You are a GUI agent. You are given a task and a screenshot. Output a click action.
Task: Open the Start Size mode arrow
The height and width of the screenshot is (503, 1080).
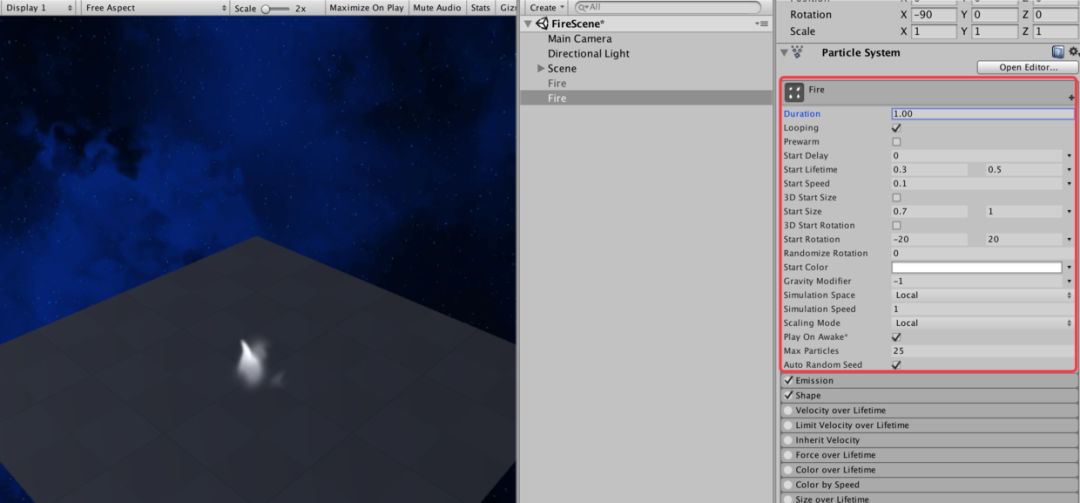(x=1070, y=212)
